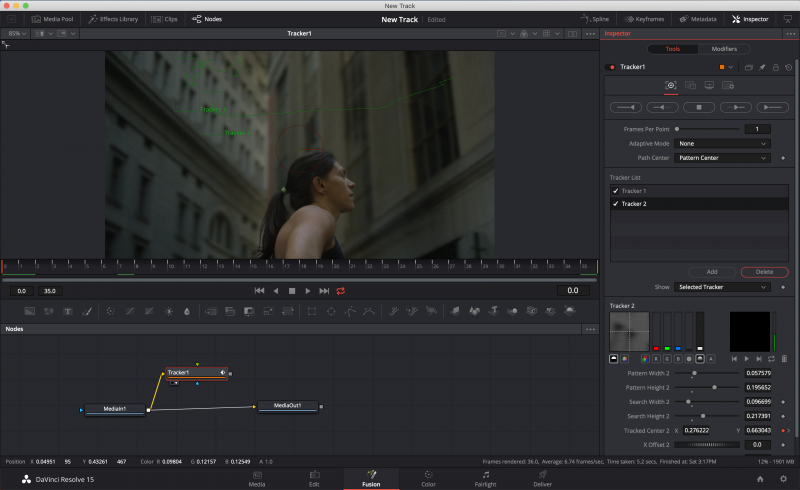
Task: Uncheck the Tracker 1 checkbox
Action: point(615,190)
